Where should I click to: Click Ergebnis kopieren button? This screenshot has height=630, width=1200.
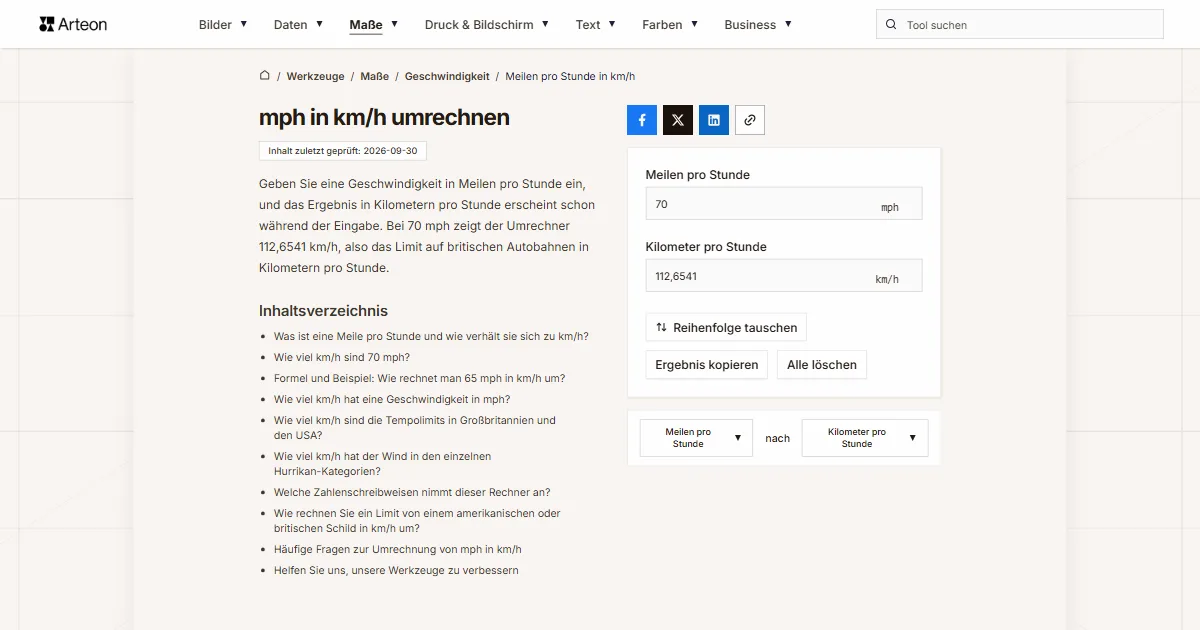pos(707,365)
